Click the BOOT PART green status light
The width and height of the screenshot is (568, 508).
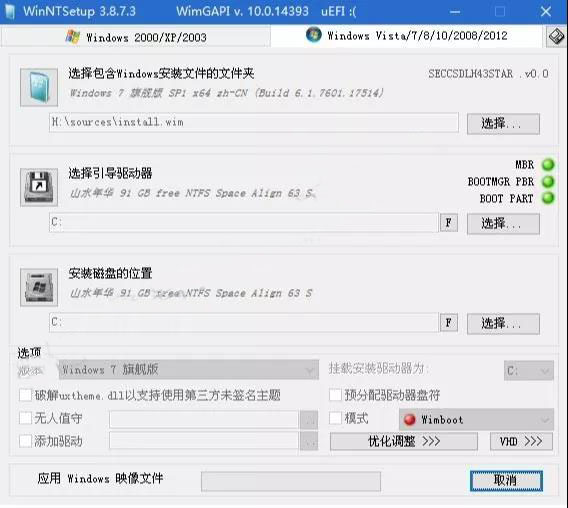click(548, 198)
